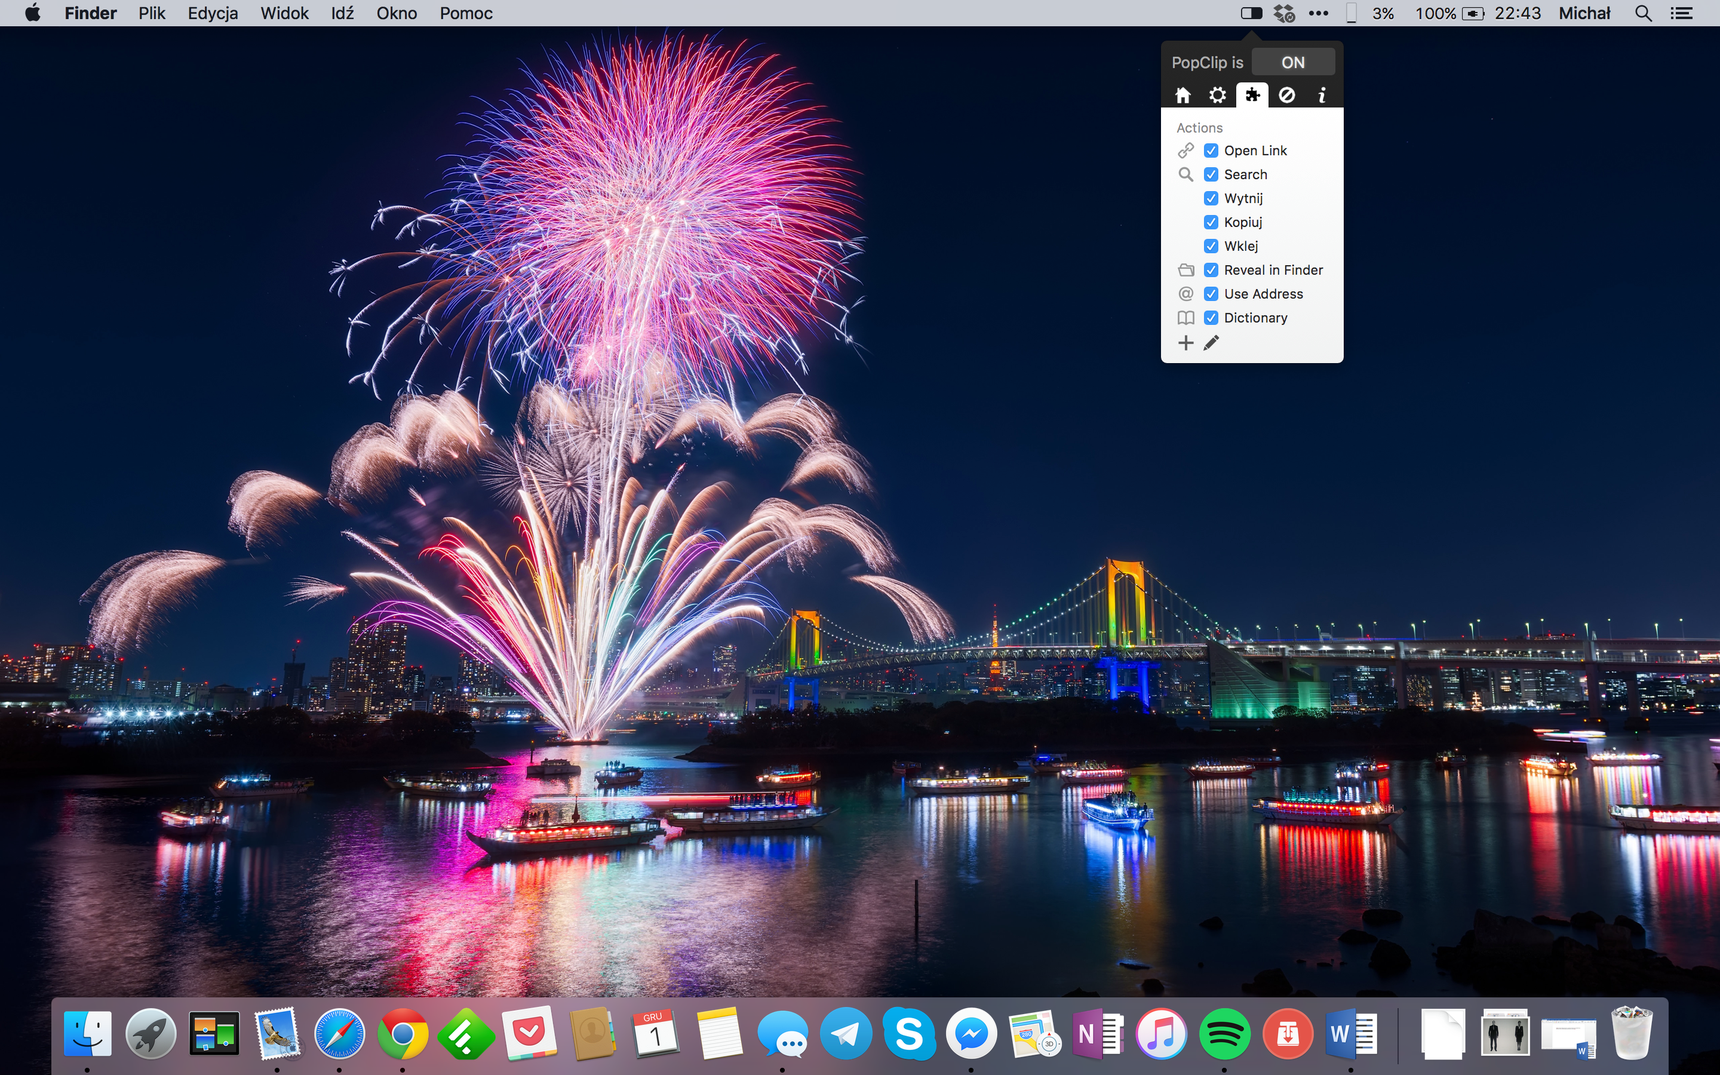The image size is (1720, 1075).
Task: Open Mail eagle-stamp icon in Dock
Action: pyautogui.click(x=277, y=1034)
